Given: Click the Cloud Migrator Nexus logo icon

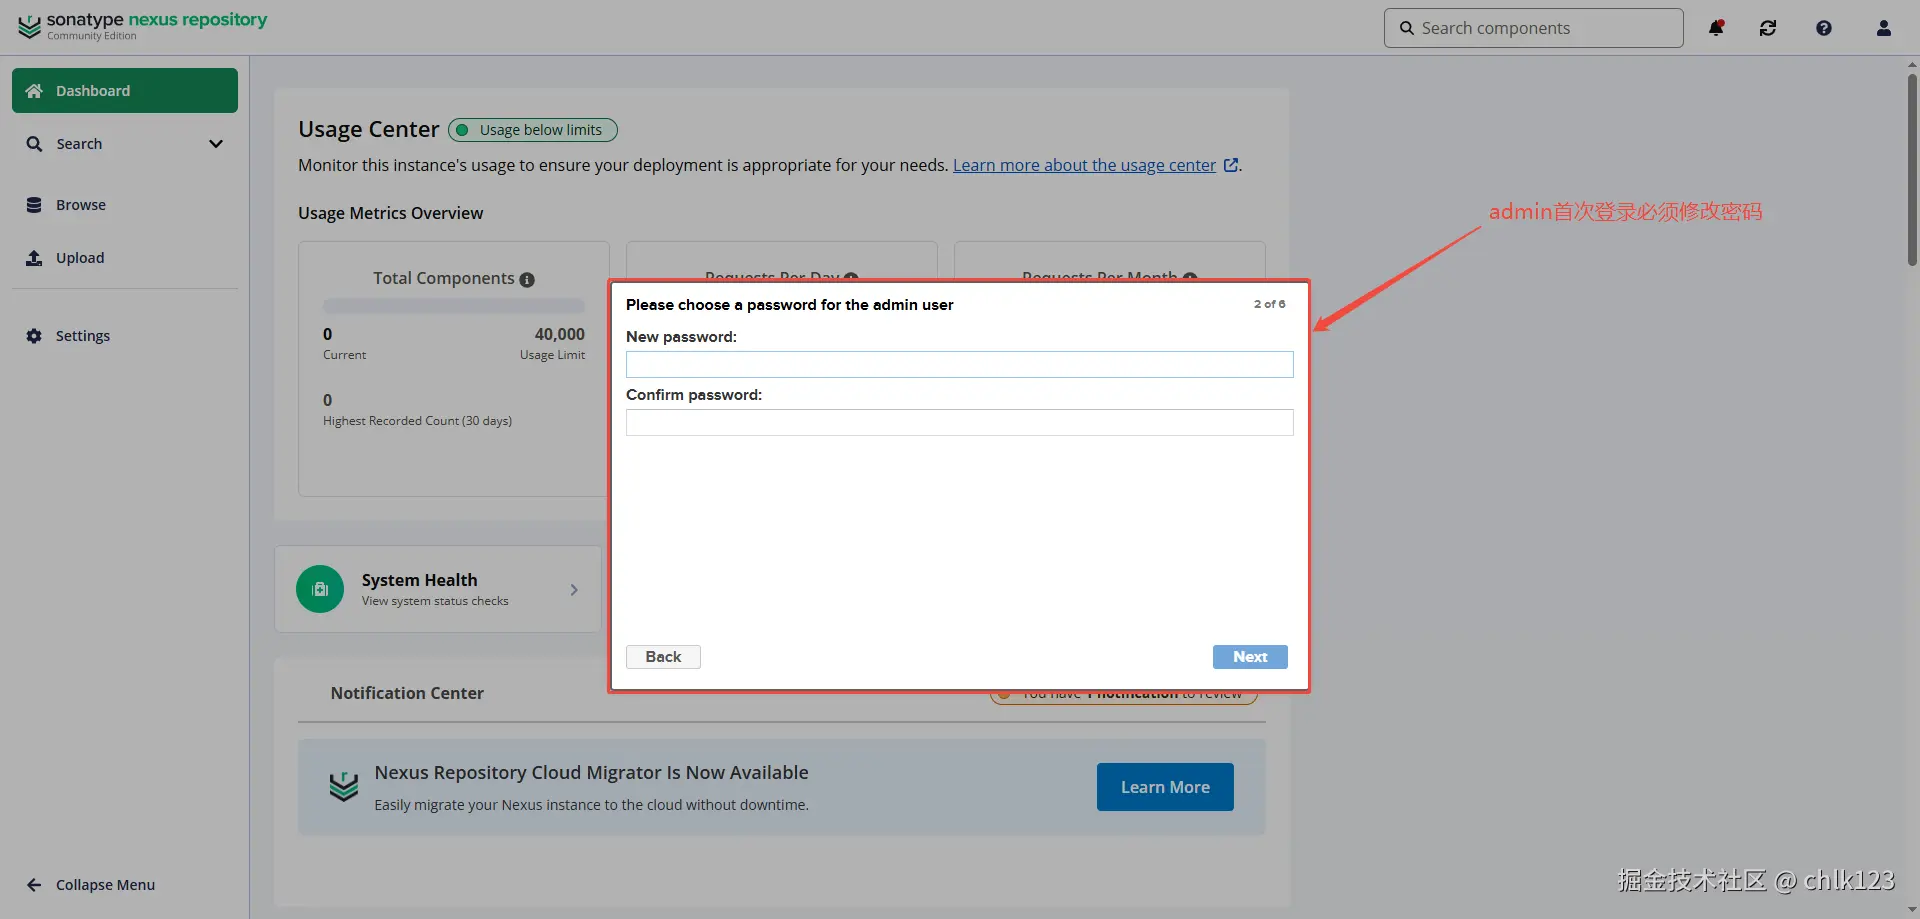Looking at the screenshot, I should (344, 787).
